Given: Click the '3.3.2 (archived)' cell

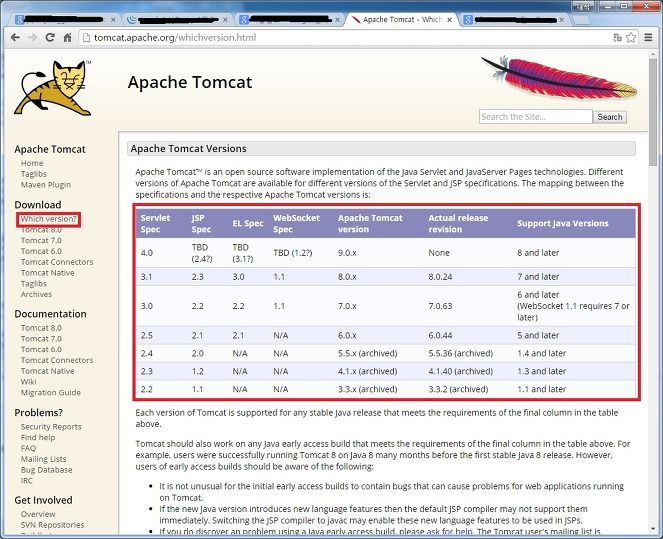Looking at the screenshot, I should 458,389.
